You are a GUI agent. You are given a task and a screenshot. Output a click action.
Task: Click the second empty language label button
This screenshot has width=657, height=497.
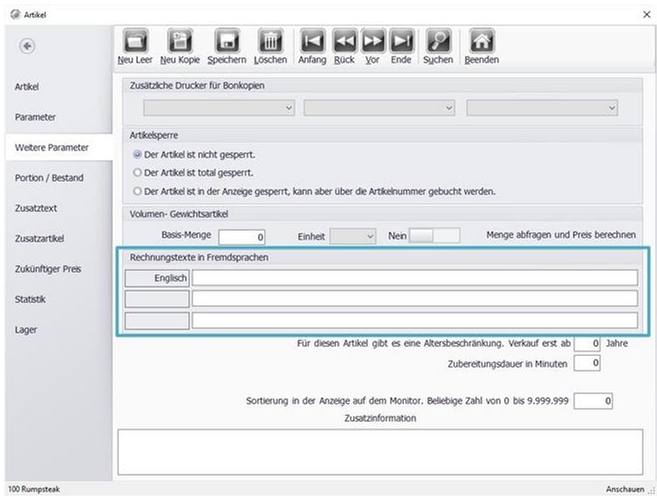157,299
